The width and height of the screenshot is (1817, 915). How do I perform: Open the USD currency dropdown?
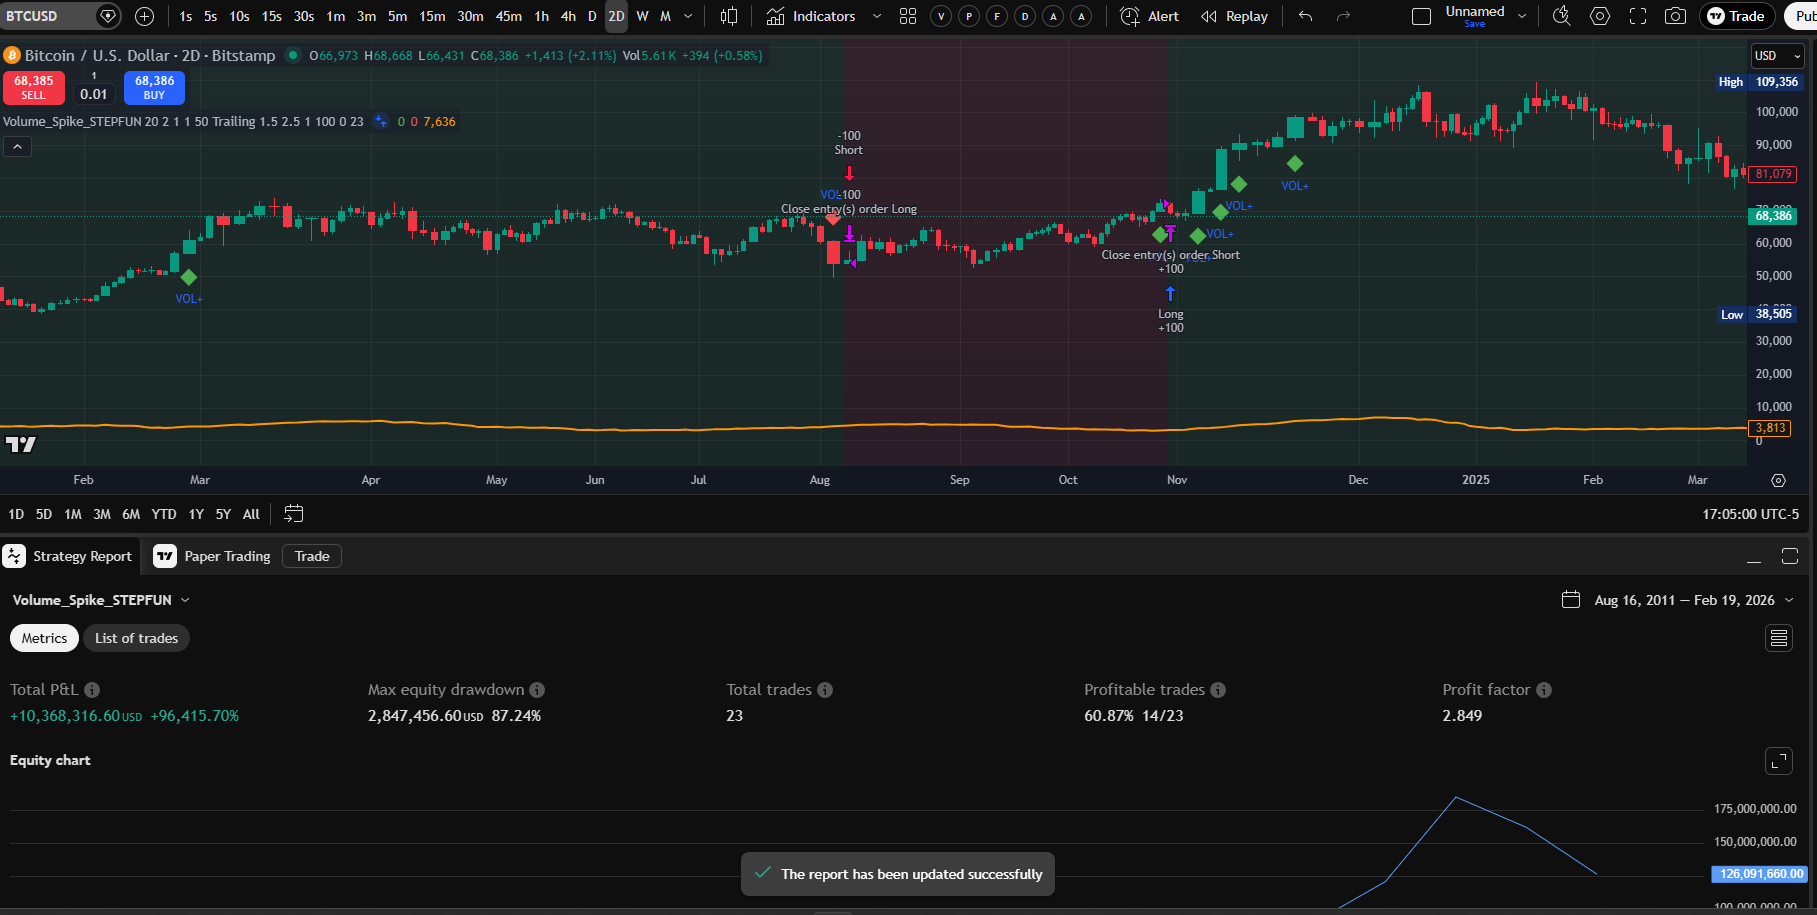tap(1776, 56)
